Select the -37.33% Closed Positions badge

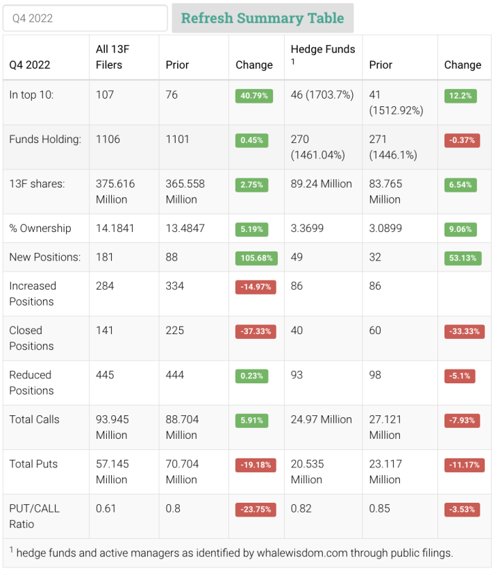click(x=255, y=331)
